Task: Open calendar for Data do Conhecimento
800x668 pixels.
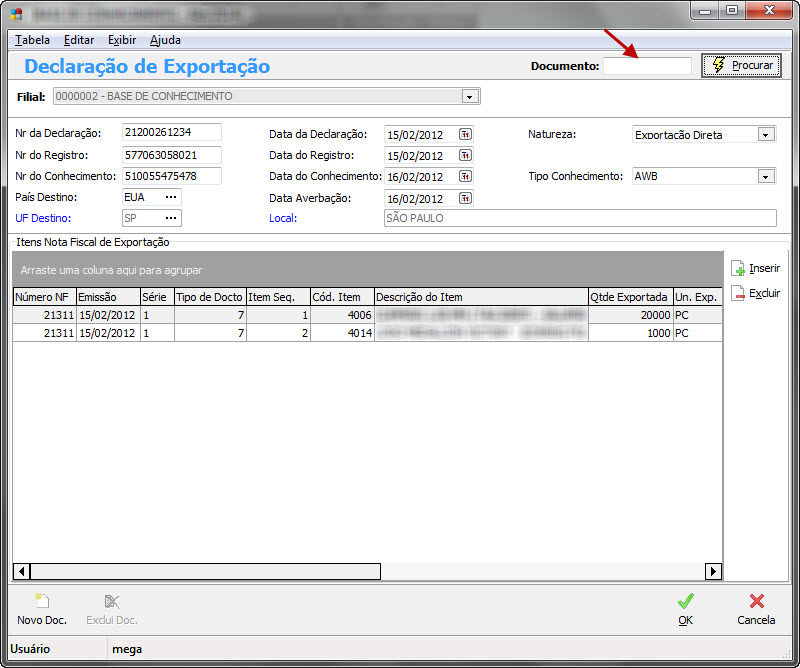Action: coord(465,177)
